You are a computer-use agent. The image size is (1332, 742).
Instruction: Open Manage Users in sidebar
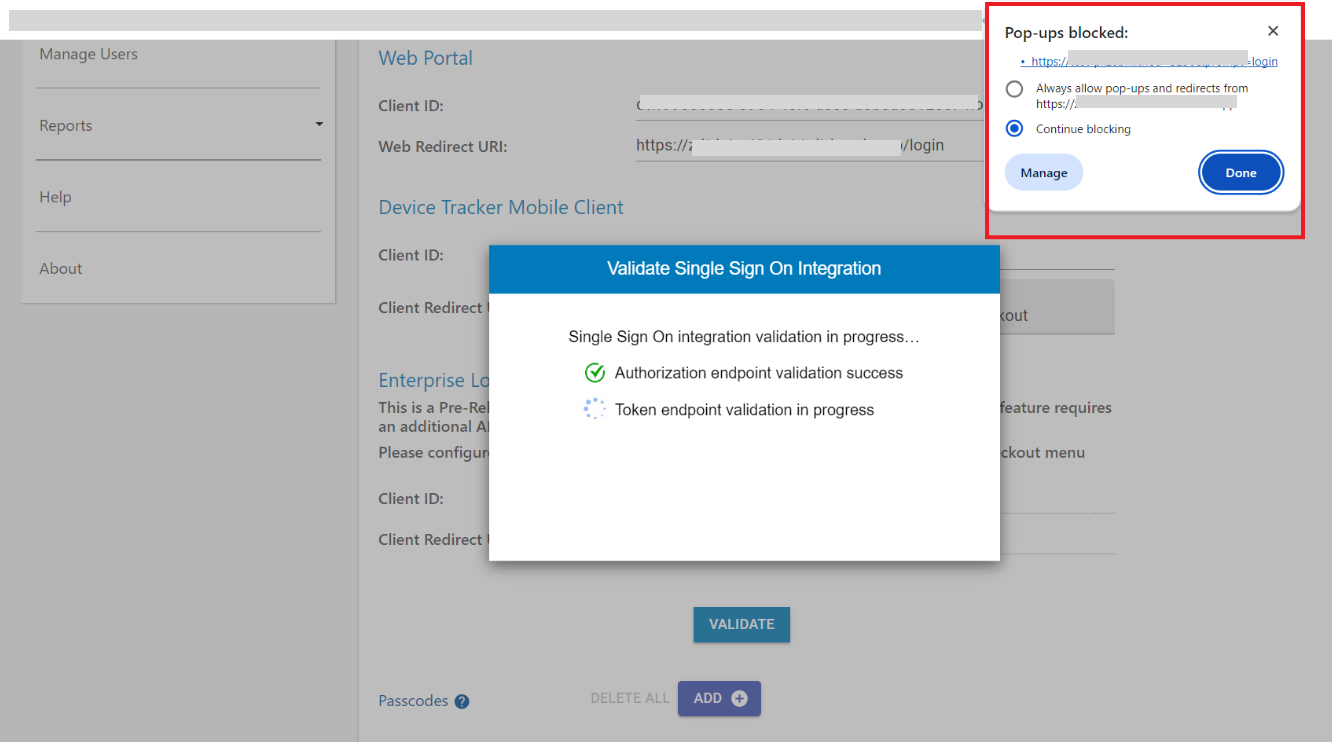point(89,54)
